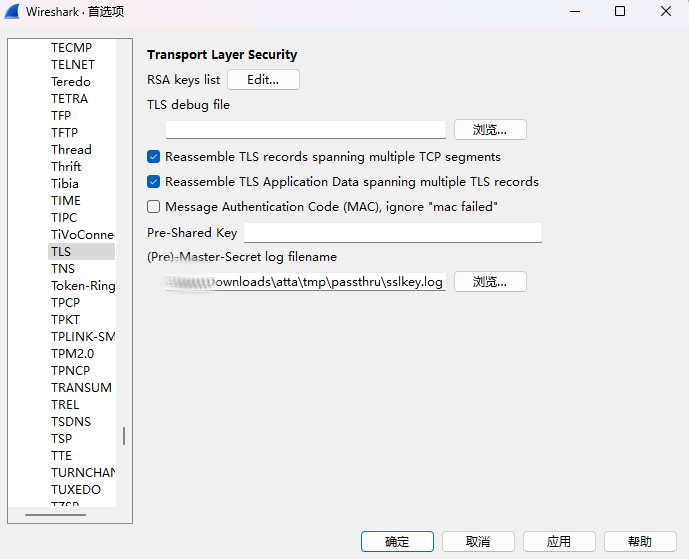Select TREL protocol entry
Image resolution: width=689 pixels, height=559 pixels.
pos(65,405)
